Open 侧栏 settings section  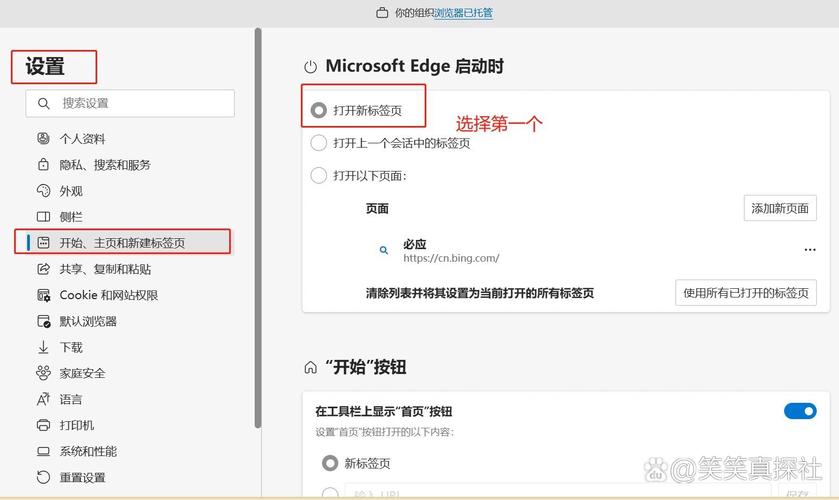pos(71,217)
